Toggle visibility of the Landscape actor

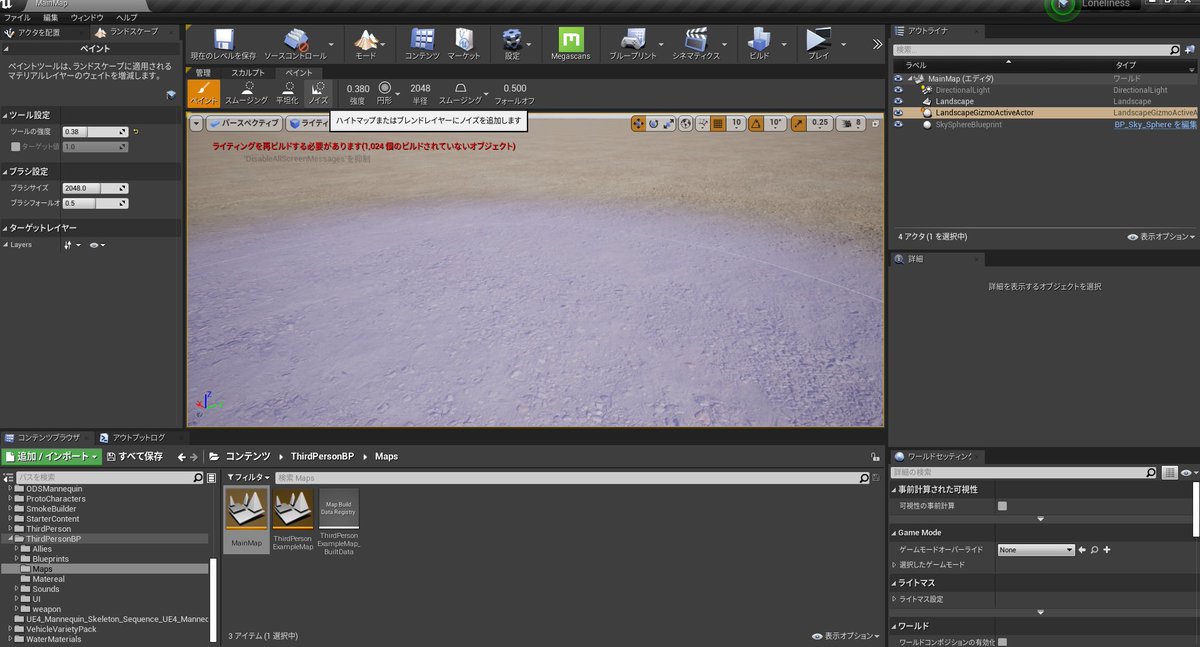898,101
